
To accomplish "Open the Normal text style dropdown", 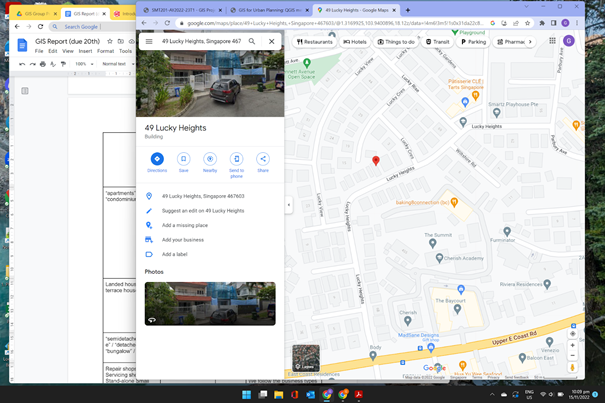I will point(115,64).
